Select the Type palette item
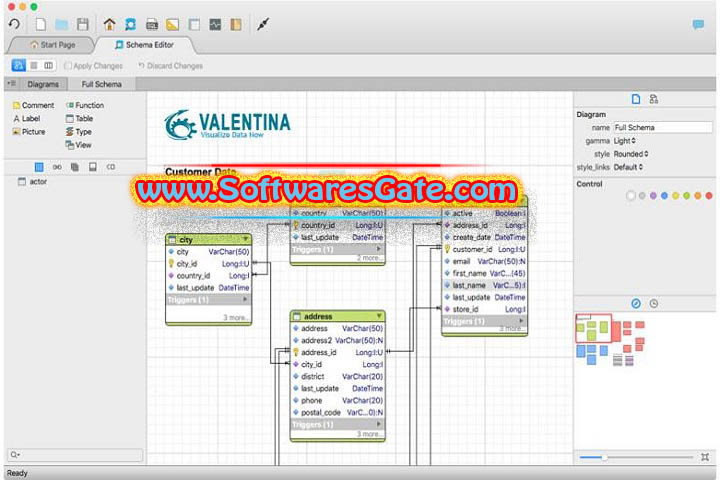The height and width of the screenshot is (480, 720). click(79, 132)
